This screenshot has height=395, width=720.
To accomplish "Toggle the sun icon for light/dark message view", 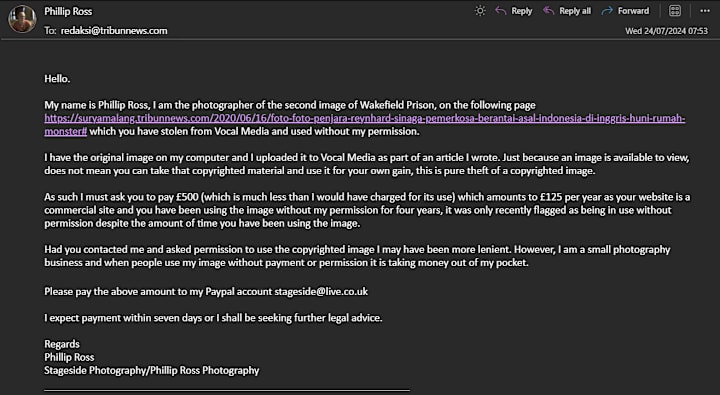I will (480, 11).
